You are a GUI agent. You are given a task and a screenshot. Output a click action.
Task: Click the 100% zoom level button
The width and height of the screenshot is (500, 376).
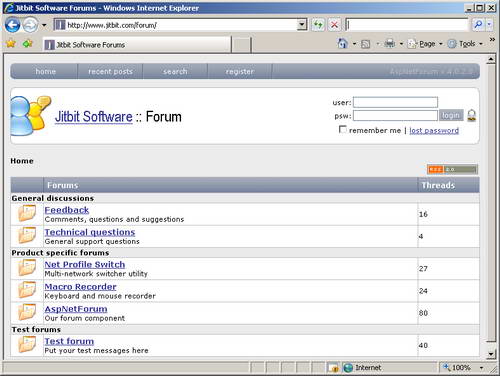click(457, 368)
